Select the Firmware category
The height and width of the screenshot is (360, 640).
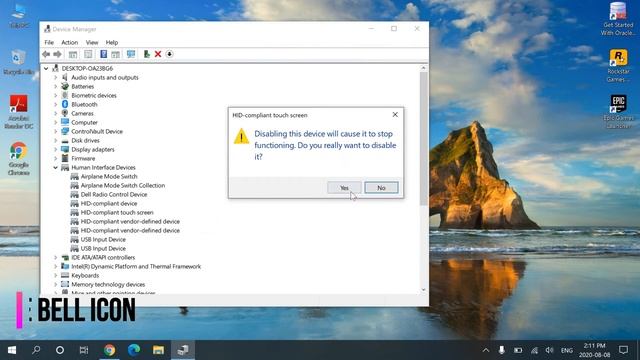tap(83, 158)
